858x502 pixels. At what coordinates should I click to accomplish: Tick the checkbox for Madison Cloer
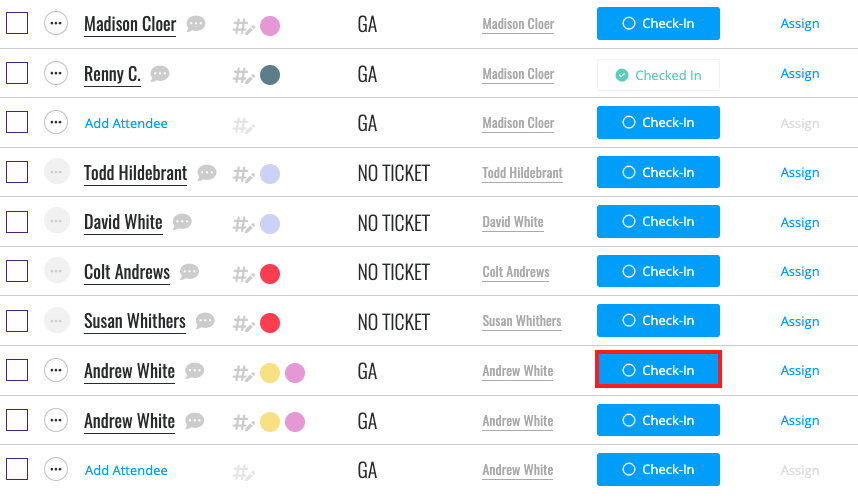17,24
